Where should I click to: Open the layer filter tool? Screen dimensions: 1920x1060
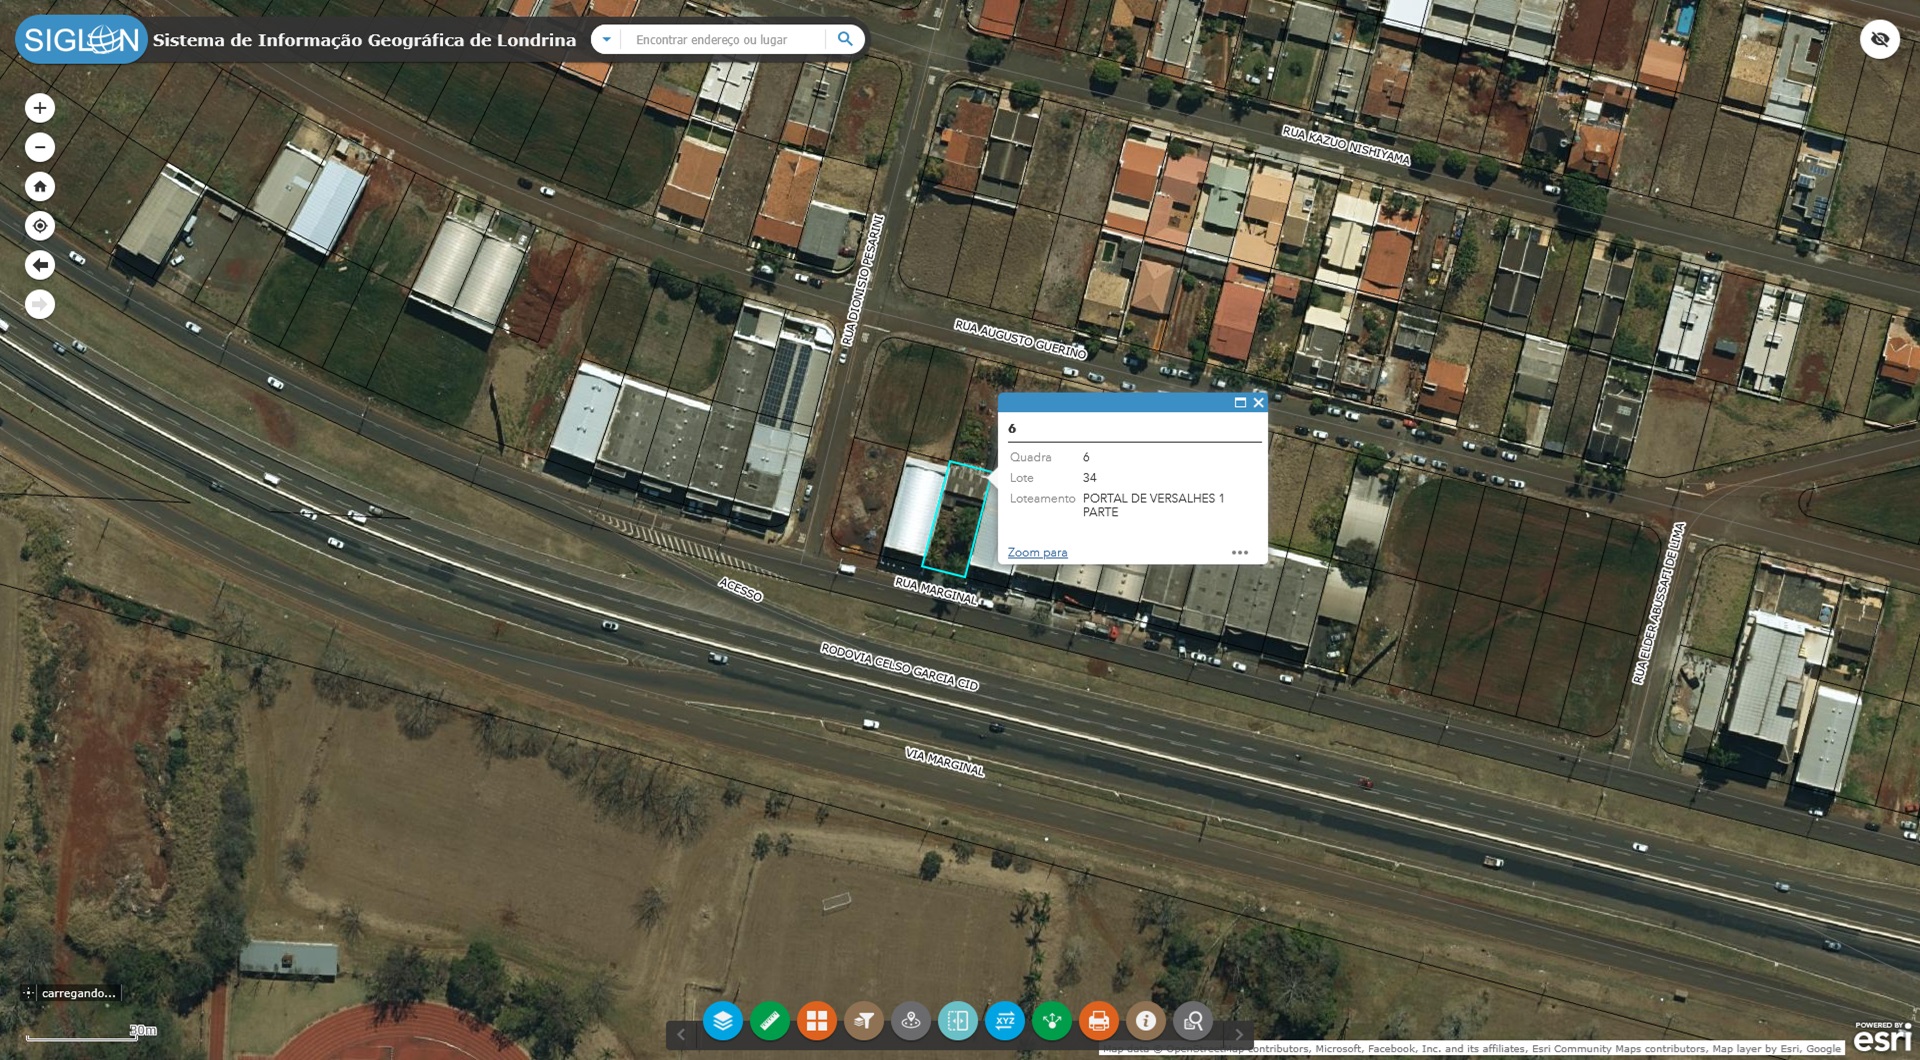(x=864, y=1021)
